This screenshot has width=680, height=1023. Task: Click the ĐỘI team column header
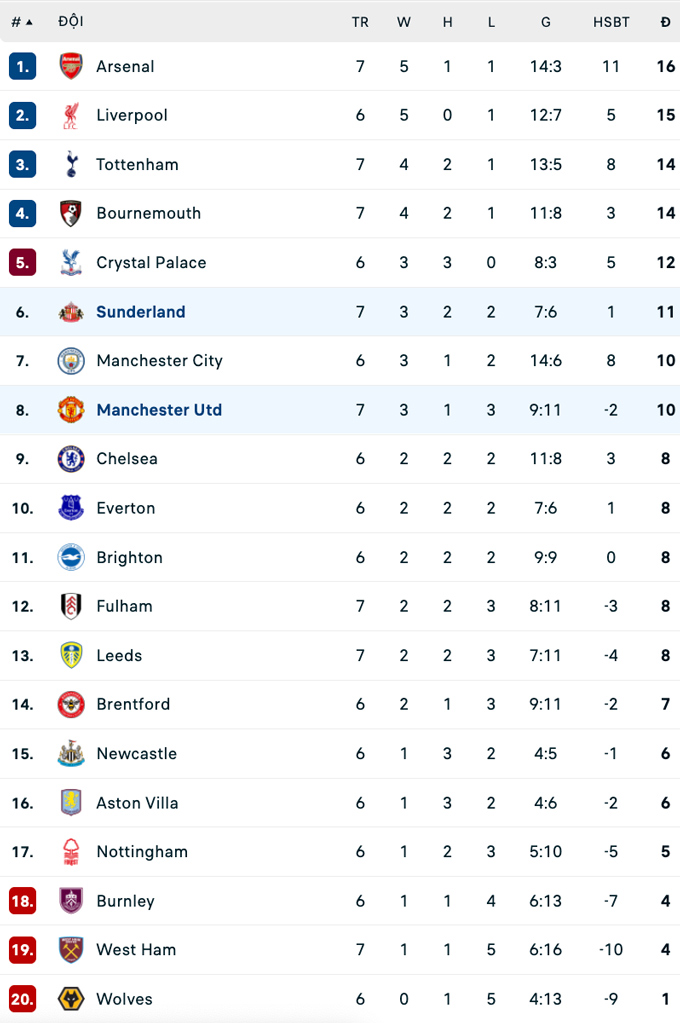71,22
